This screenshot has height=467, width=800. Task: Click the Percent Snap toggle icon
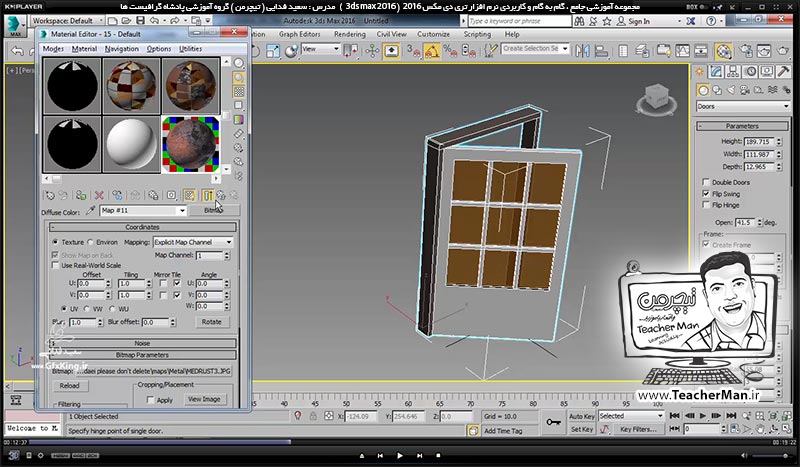tap(449, 51)
